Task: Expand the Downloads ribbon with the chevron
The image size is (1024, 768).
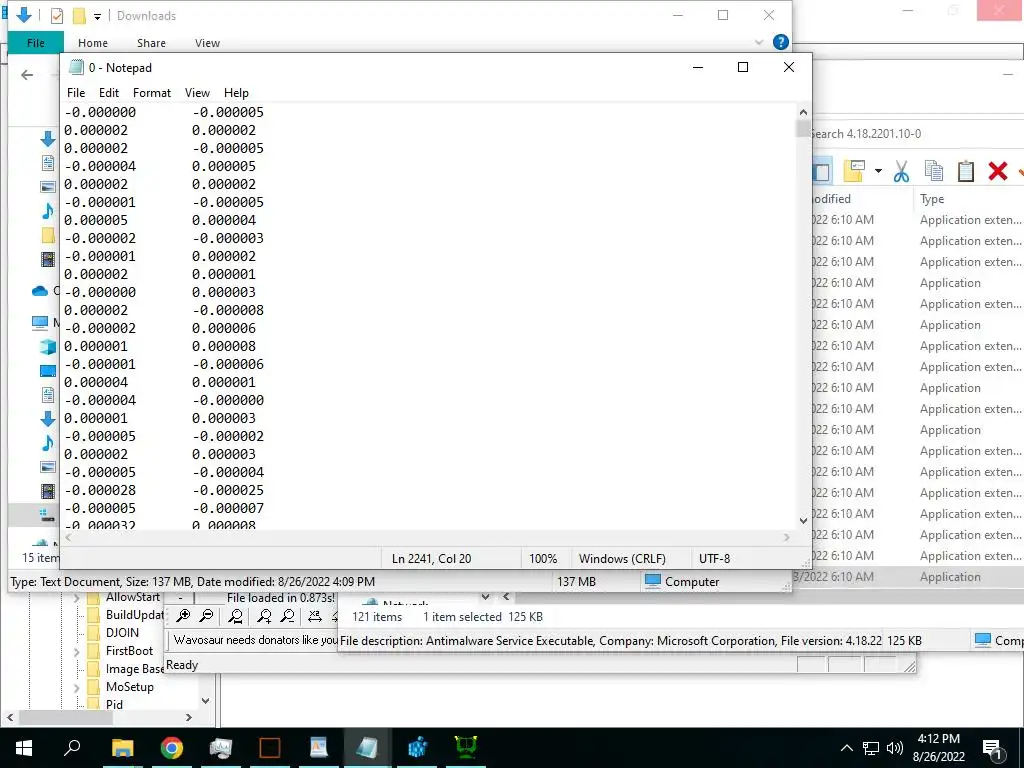Action: tap(758, 42)
